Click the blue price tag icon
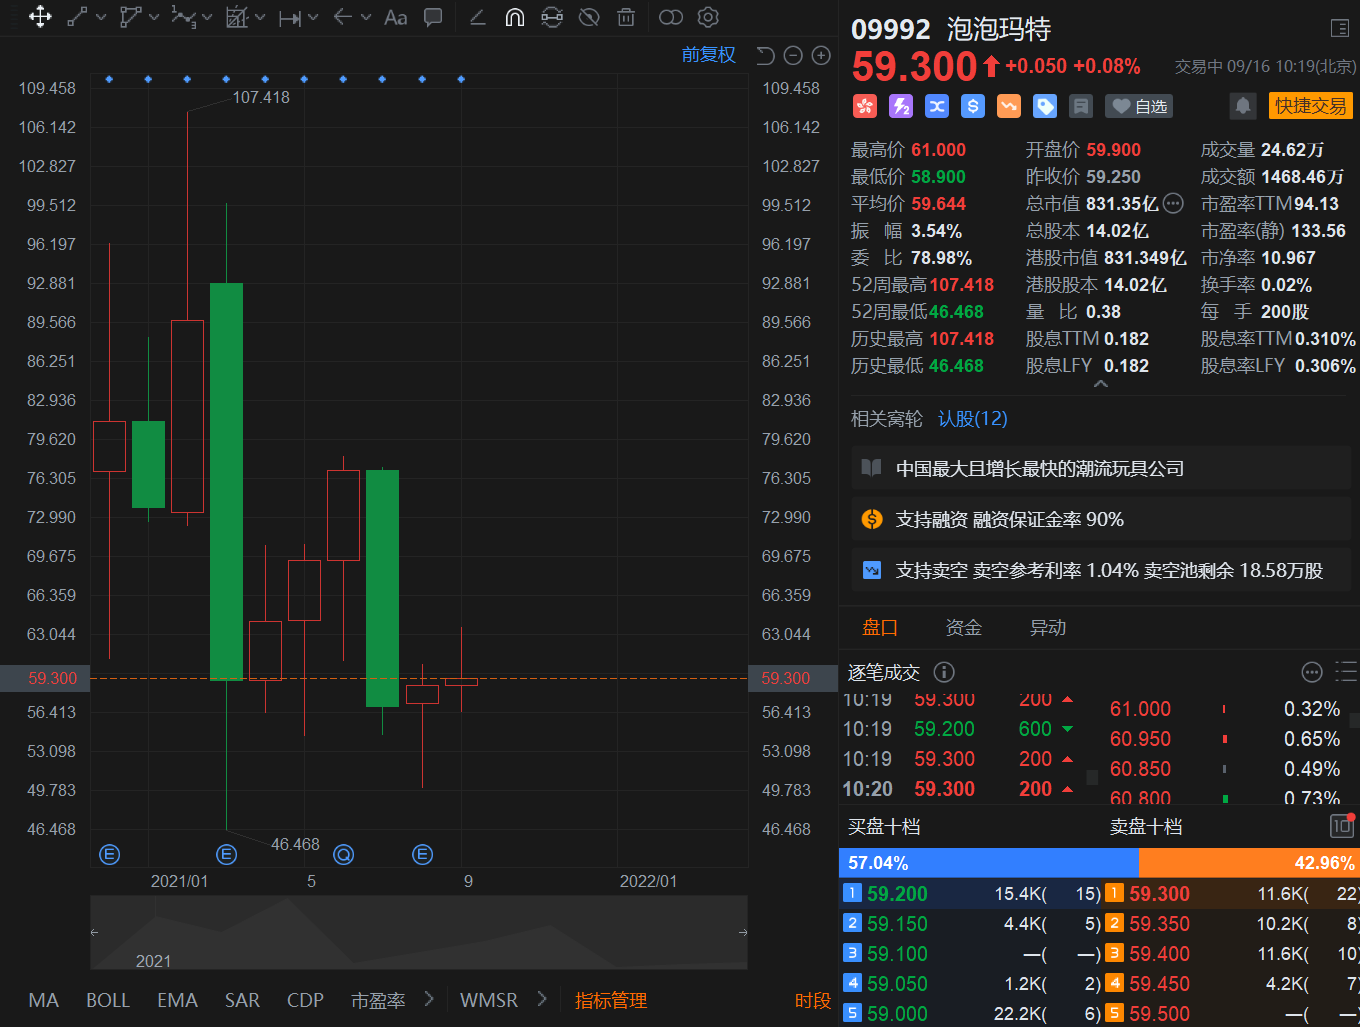This screenshot has width=1360, height=1027. pyautogui.click(x=1045, y=106)
